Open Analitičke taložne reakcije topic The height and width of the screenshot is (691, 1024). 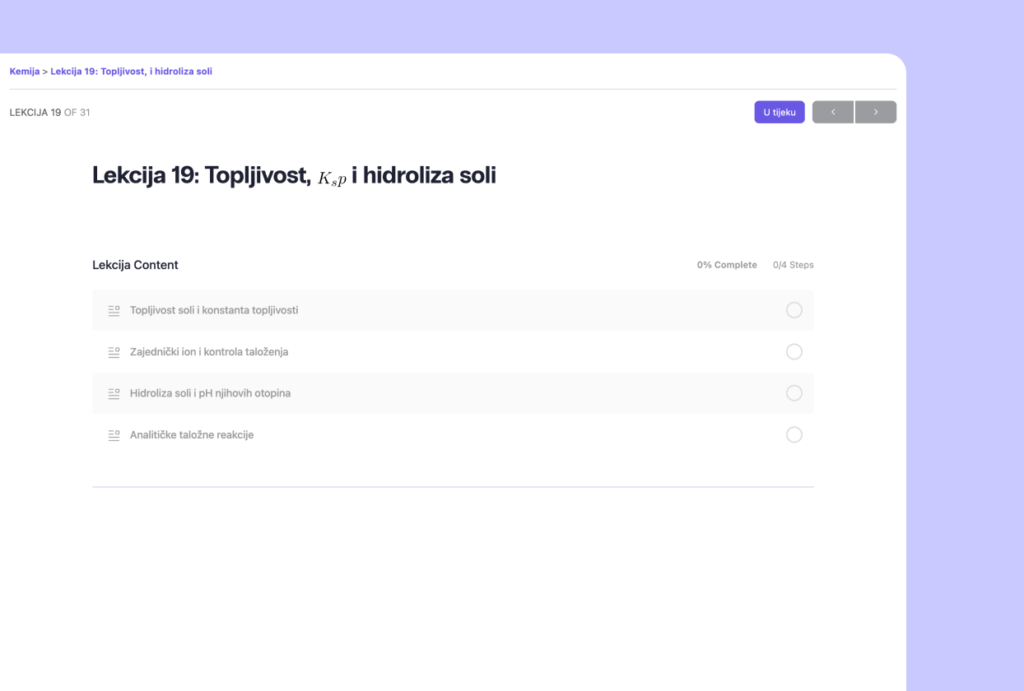click(191, 435)
